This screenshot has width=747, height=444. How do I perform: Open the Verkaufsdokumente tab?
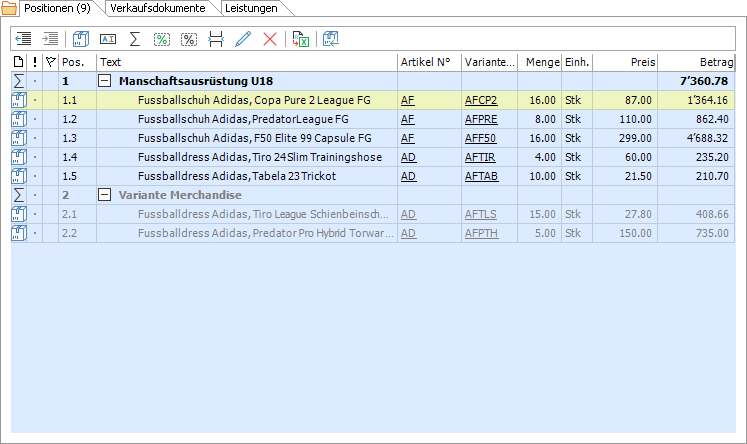[158, 8]
